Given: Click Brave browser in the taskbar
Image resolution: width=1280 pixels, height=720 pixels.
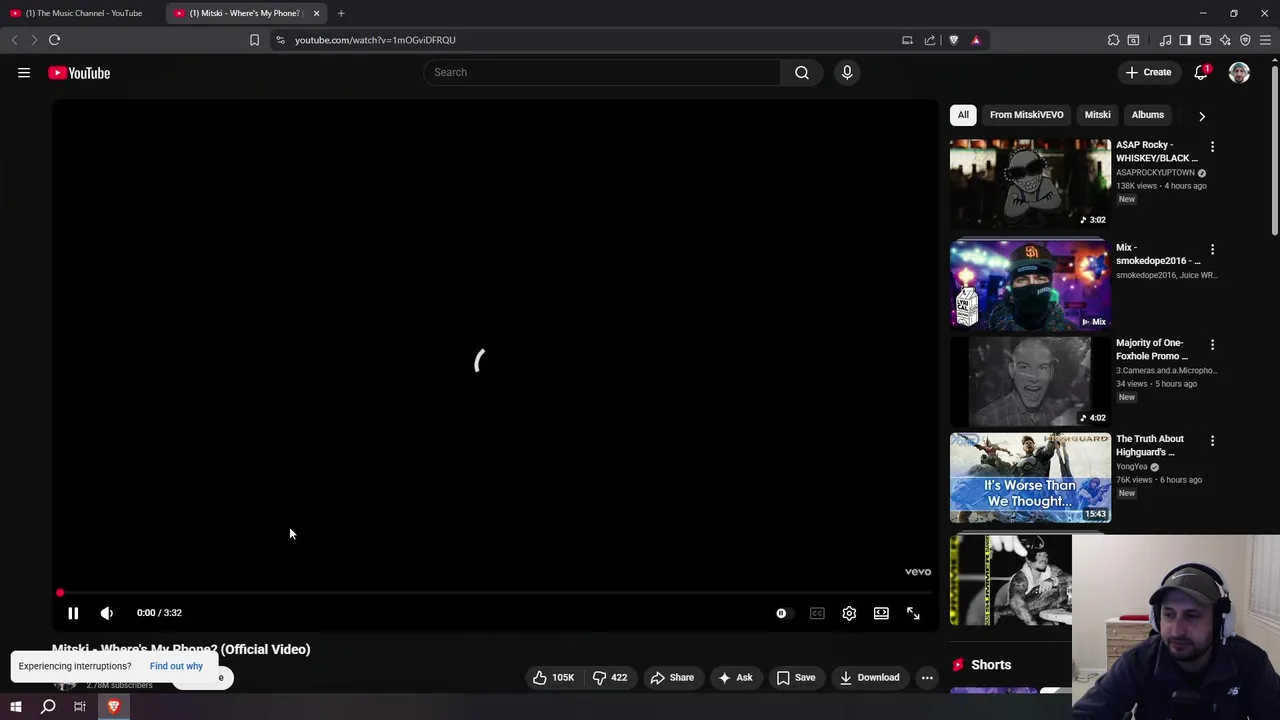Looking at the screenshot, I should pyautogui.click(x=113, y=707).
